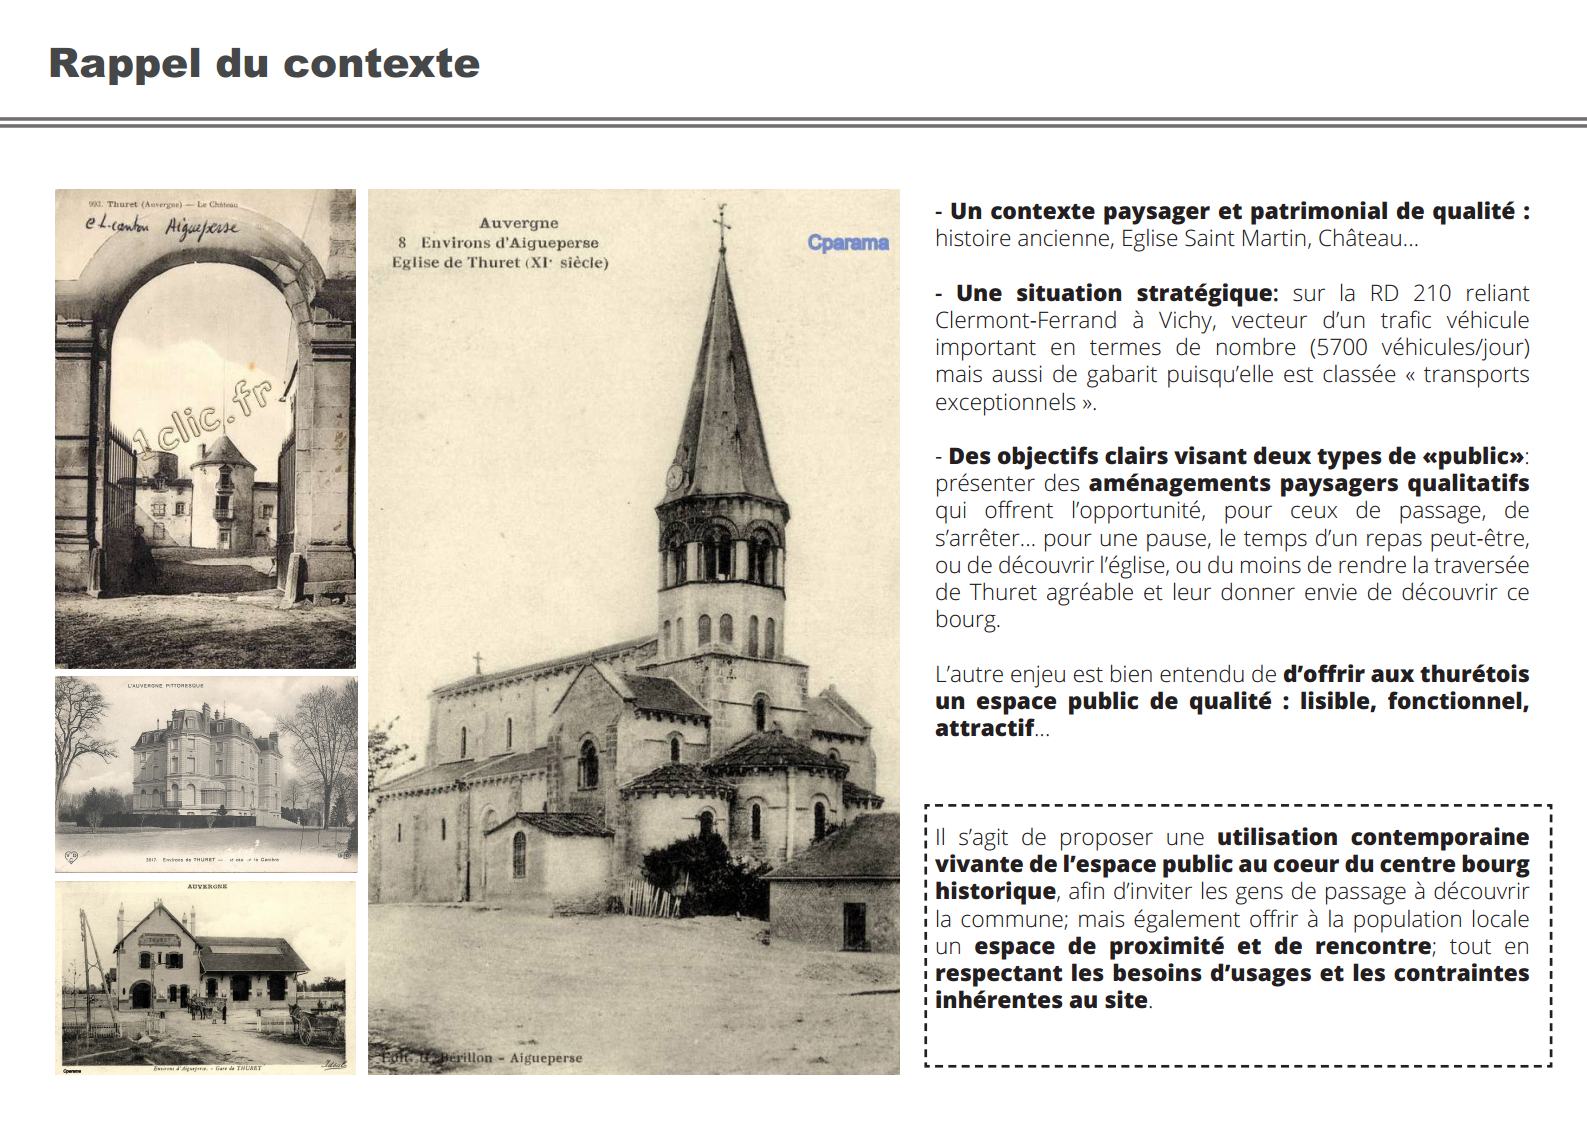Click the '(5700 véhicules/jour)' figure
This screenshot has width=1587, height=1123.
pos(1419,347)
